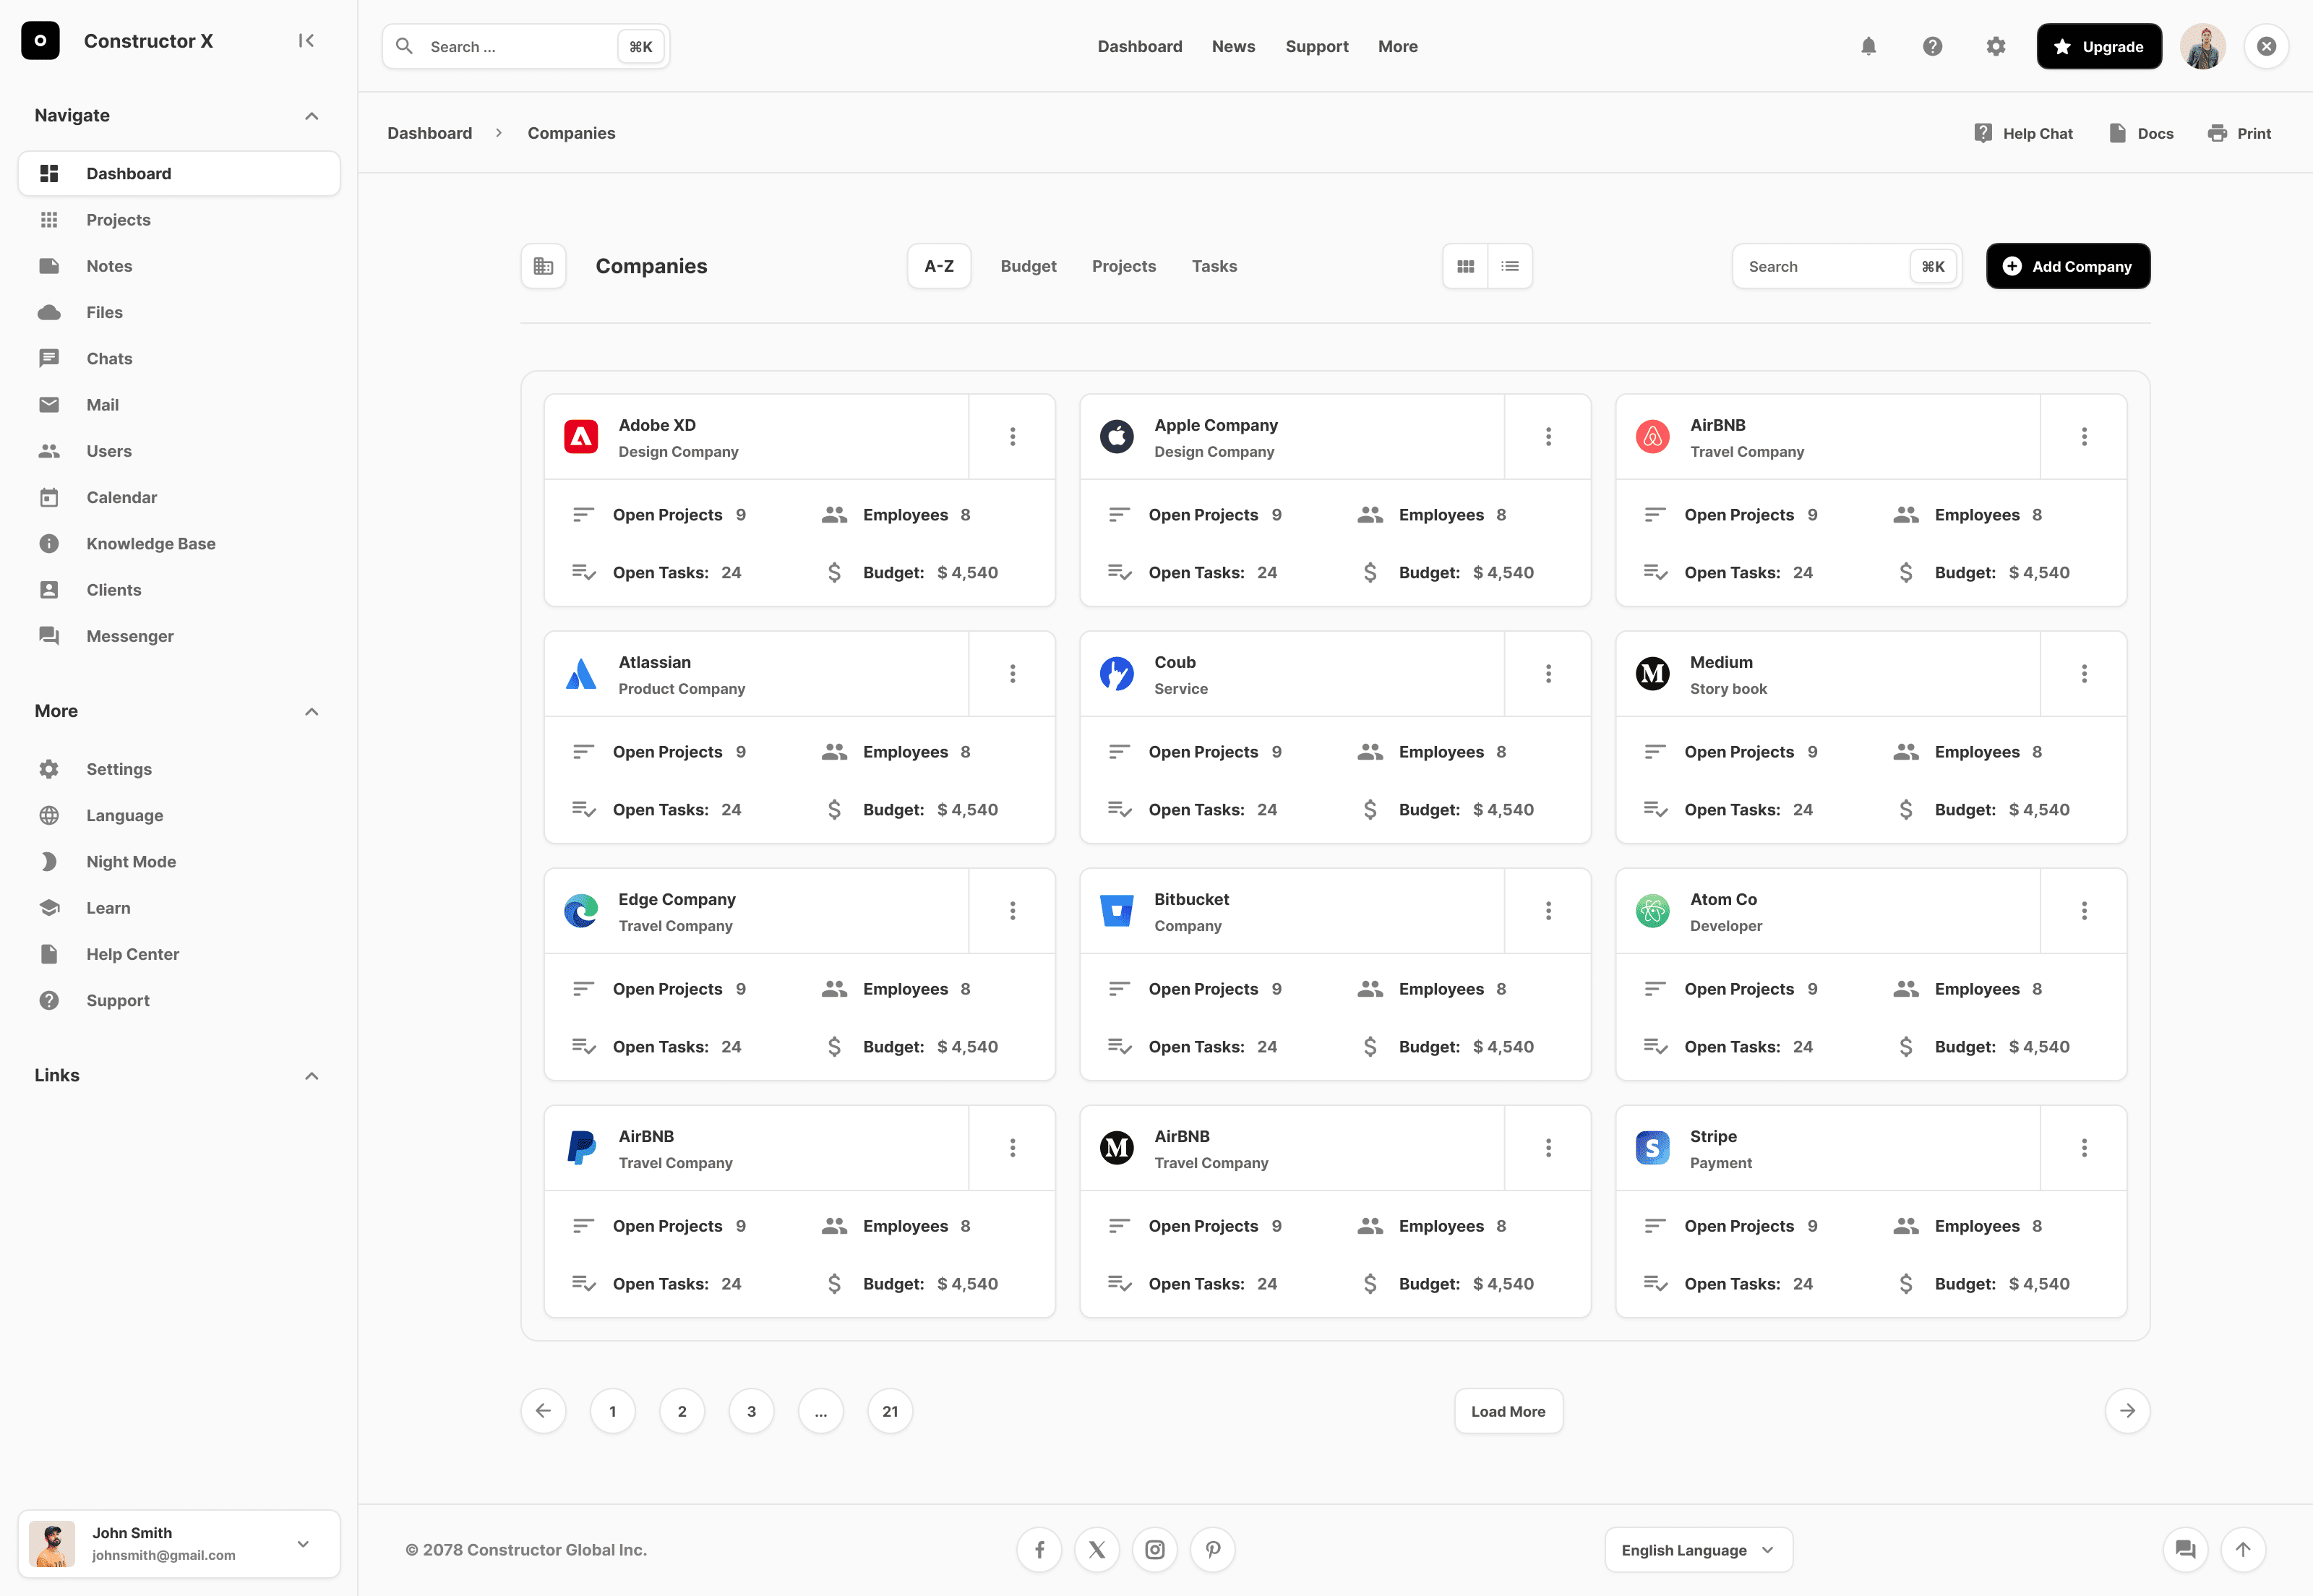Toggle Night Mode in sidebar
This screenshot has height=1596, width=2313.
click(130, 861)
